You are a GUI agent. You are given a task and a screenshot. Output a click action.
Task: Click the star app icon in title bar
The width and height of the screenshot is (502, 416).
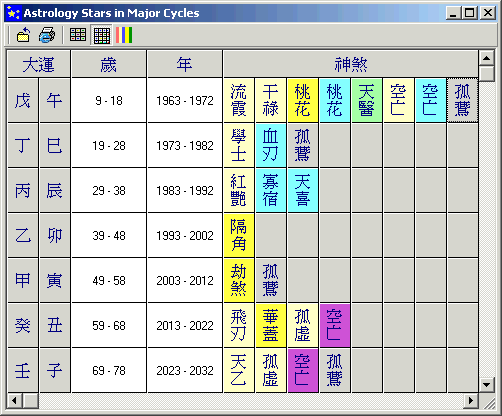13,13
